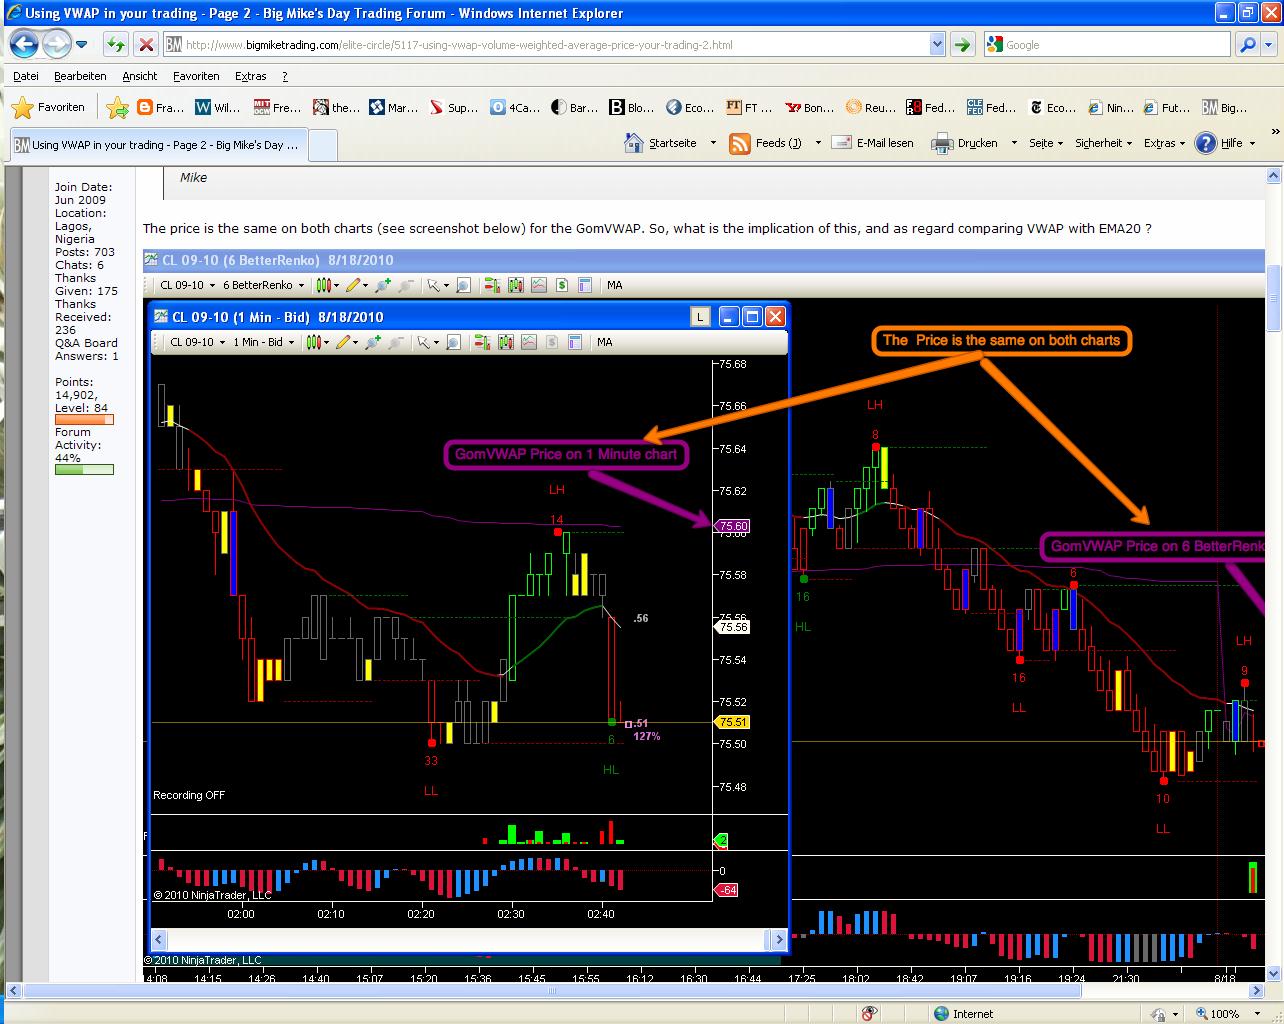Expand the Seite dropdown menu

point(1046,143)
